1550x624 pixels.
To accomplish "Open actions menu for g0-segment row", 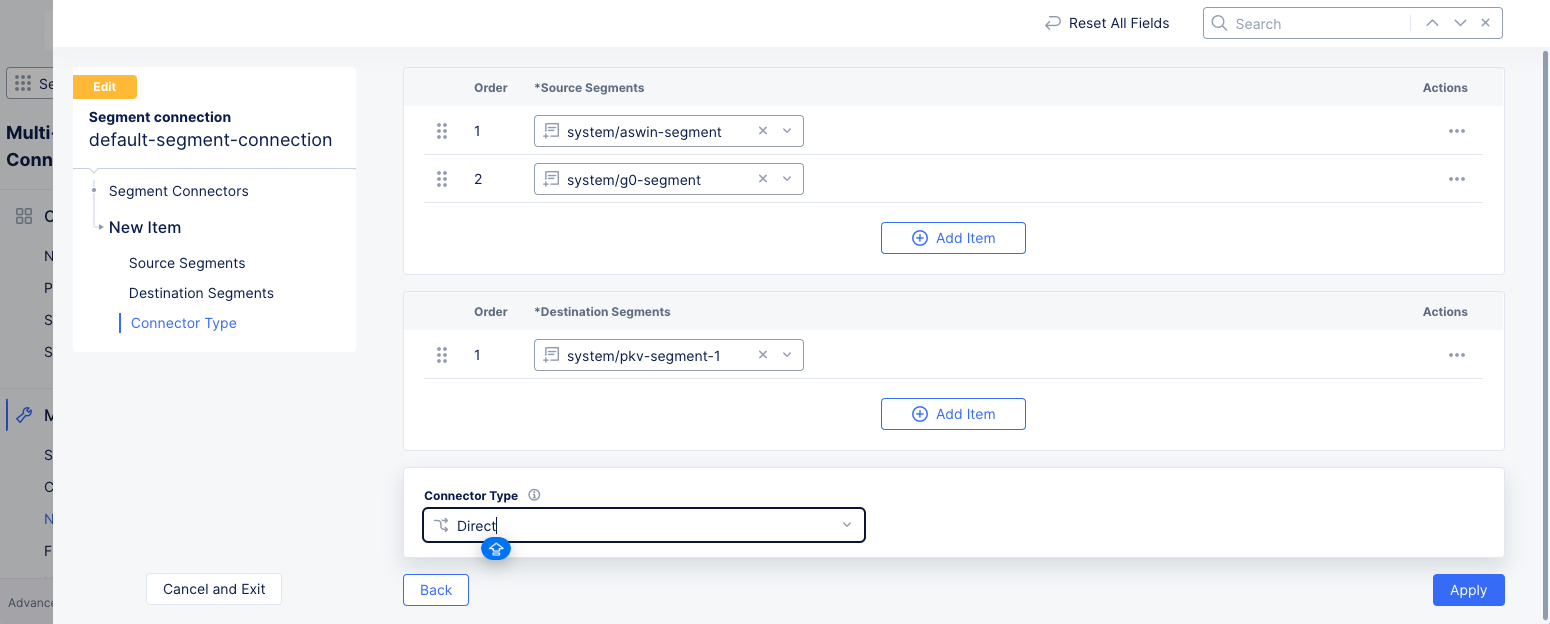I will [1456, 179].
